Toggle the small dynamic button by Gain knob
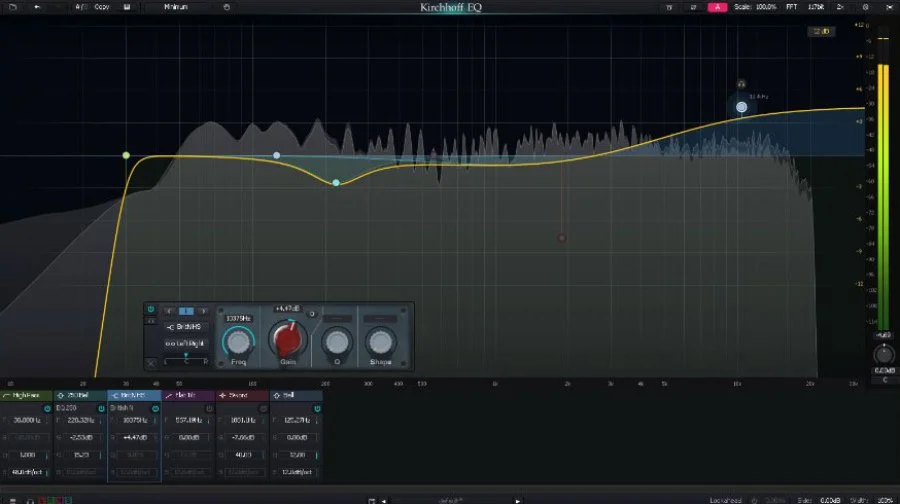This screenshot has width=900, height=504. click(312, 314)
